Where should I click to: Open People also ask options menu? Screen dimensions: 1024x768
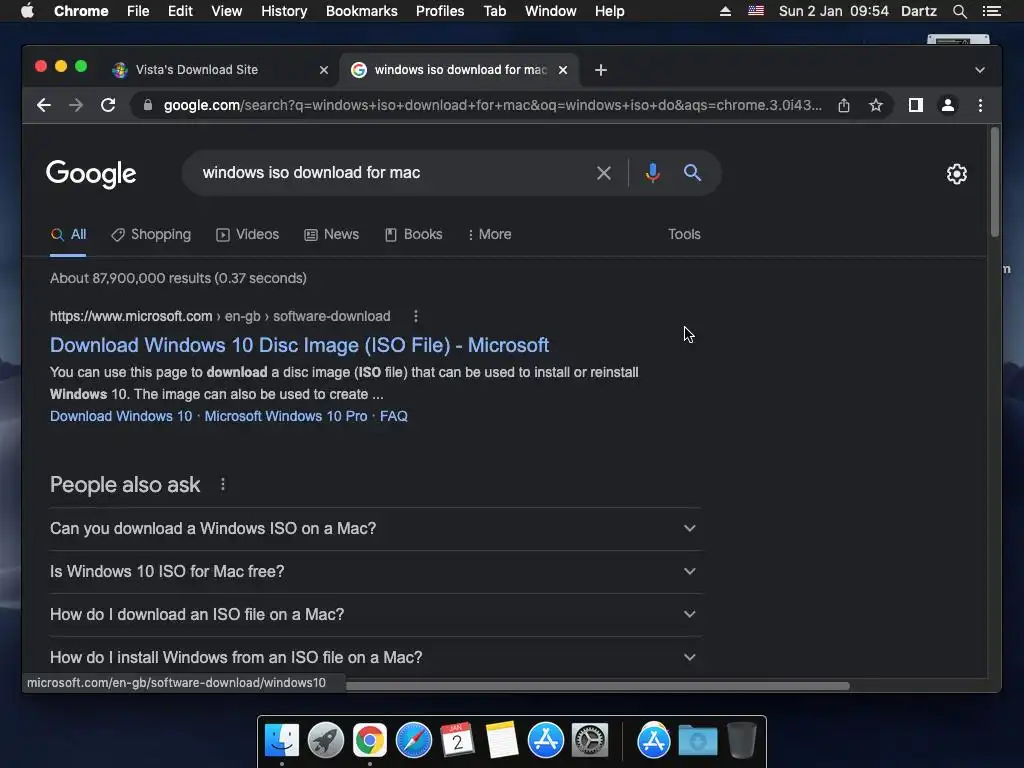coord(223,484)
